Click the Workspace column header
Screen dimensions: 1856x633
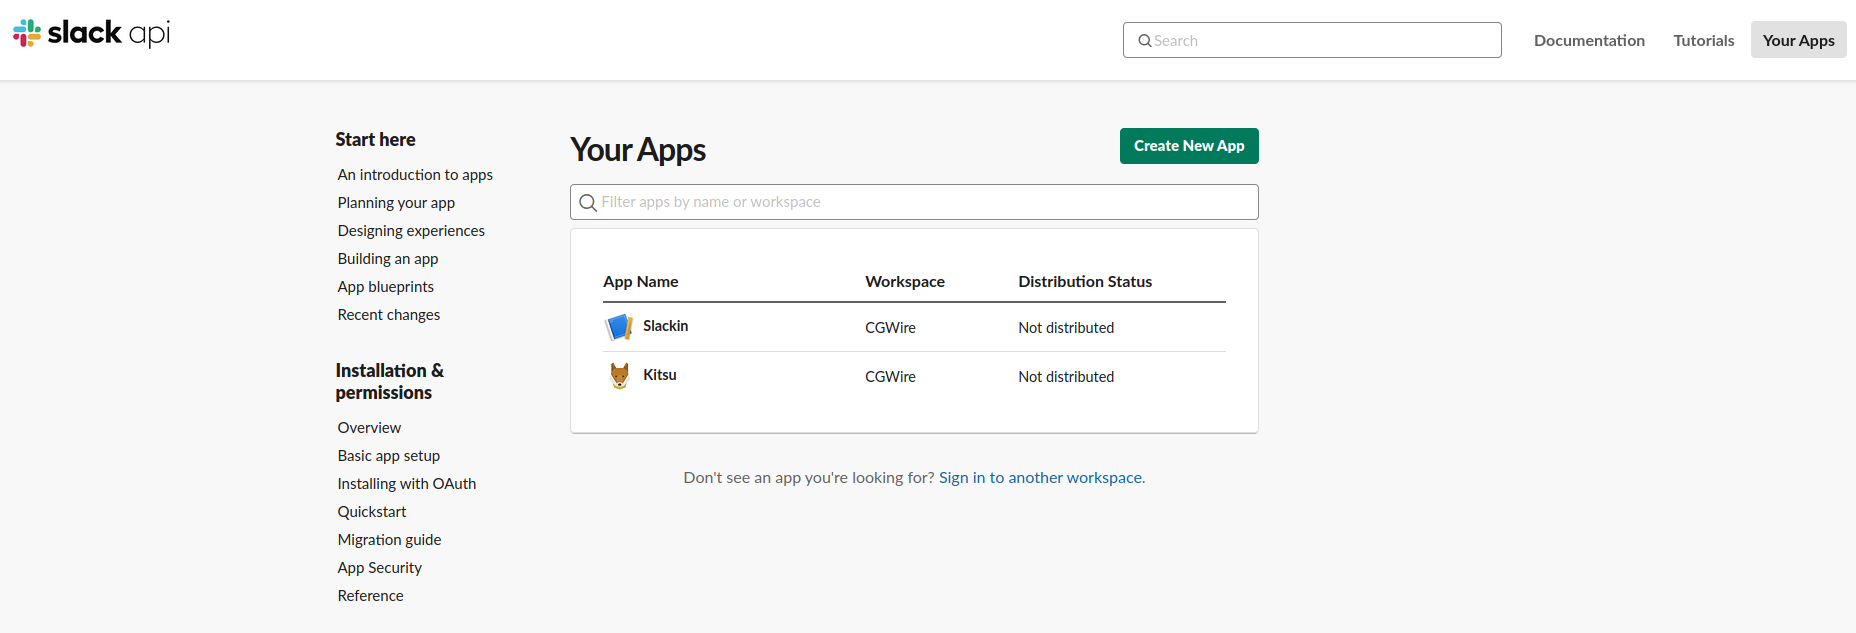pos(905,282)
